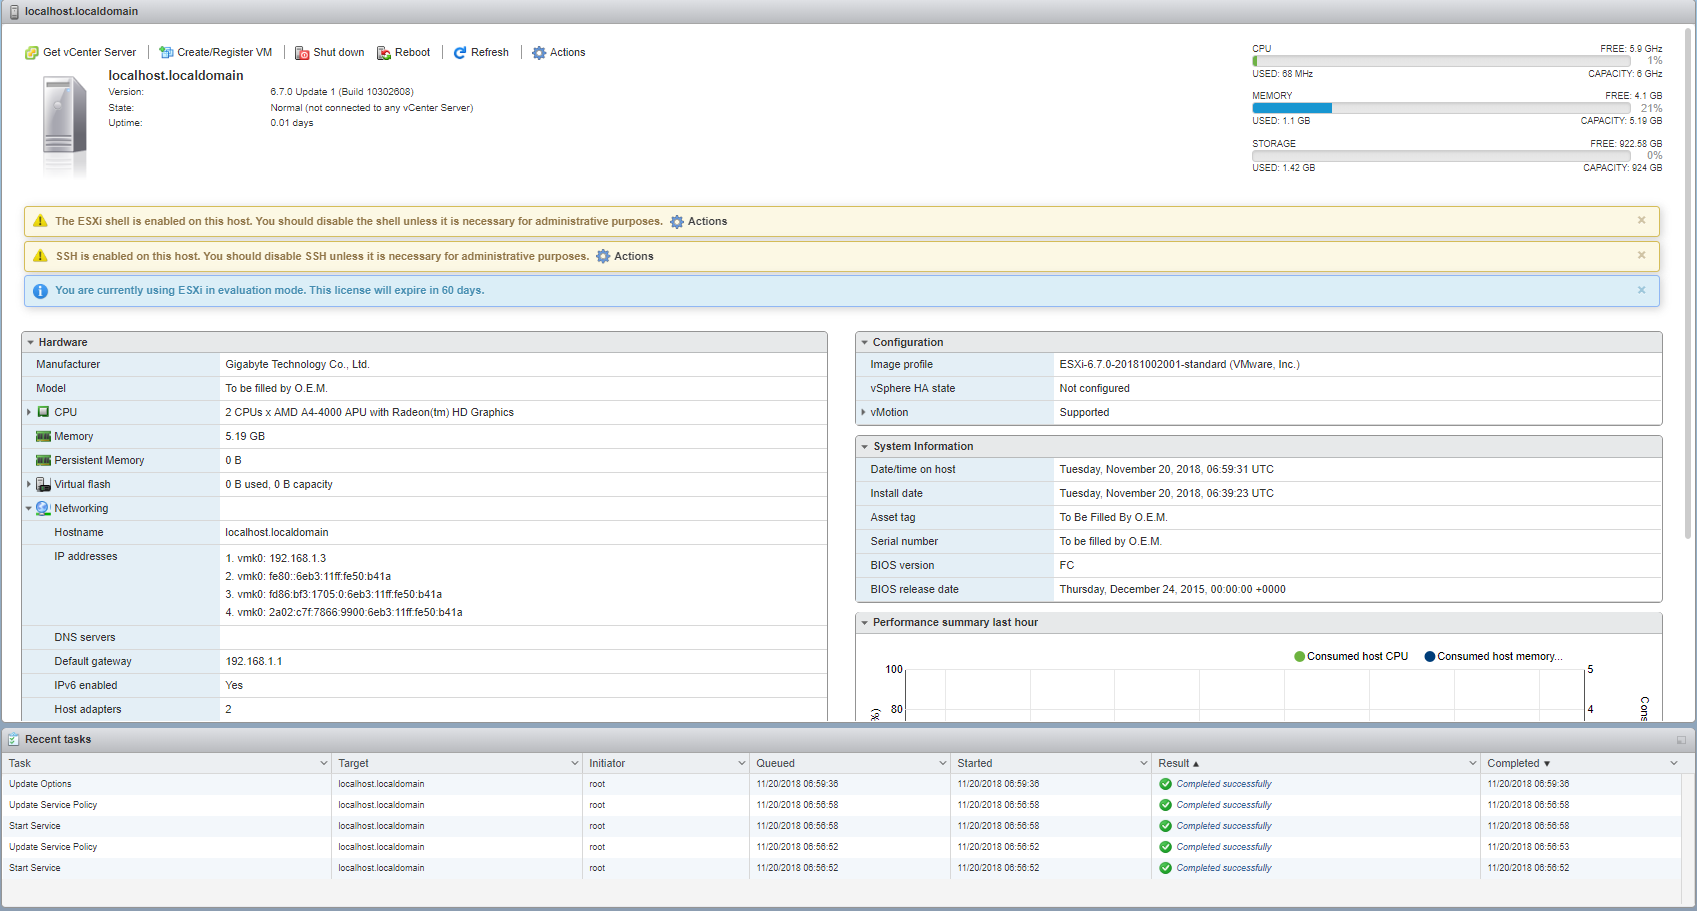Click the Refresh arrow icon
This screenshot has width=1697, height=911.
coord(460,53)
